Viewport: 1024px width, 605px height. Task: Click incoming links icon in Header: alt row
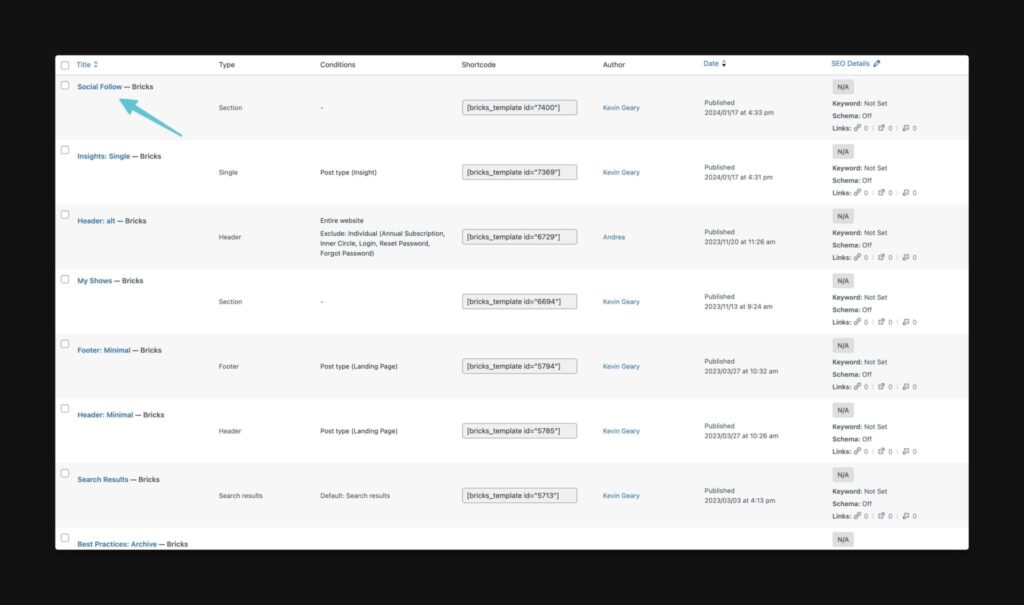click(x=906, y=257)
